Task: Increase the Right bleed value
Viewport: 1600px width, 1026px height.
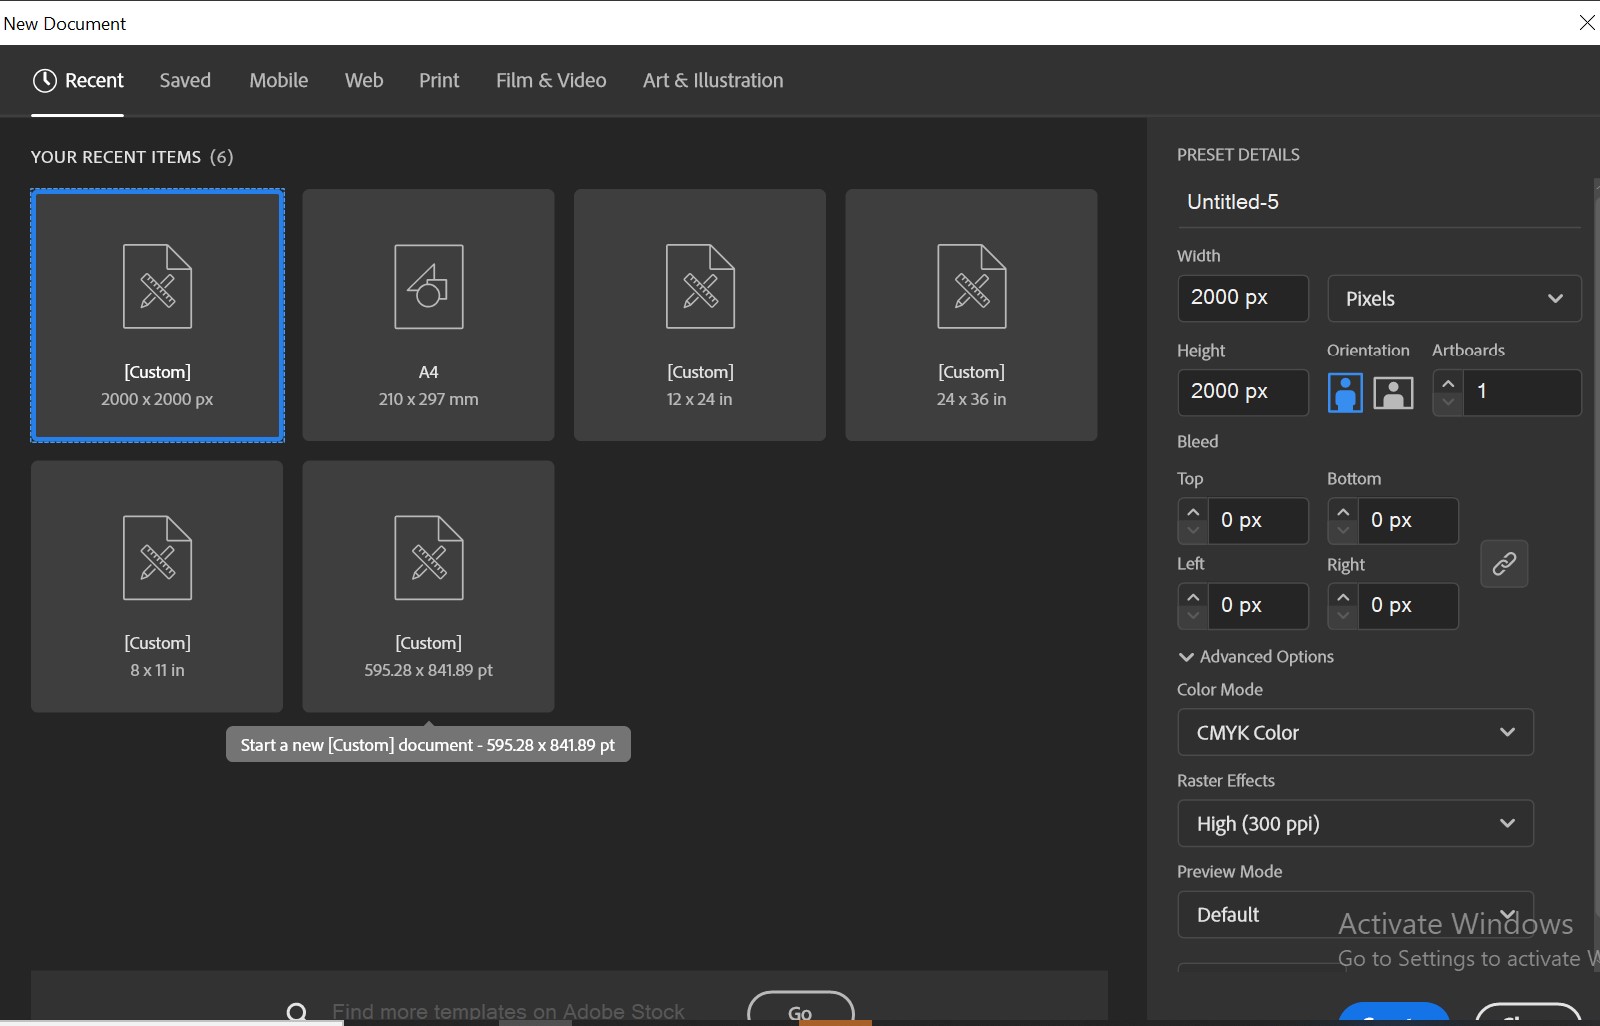Action: (1343, 596)
